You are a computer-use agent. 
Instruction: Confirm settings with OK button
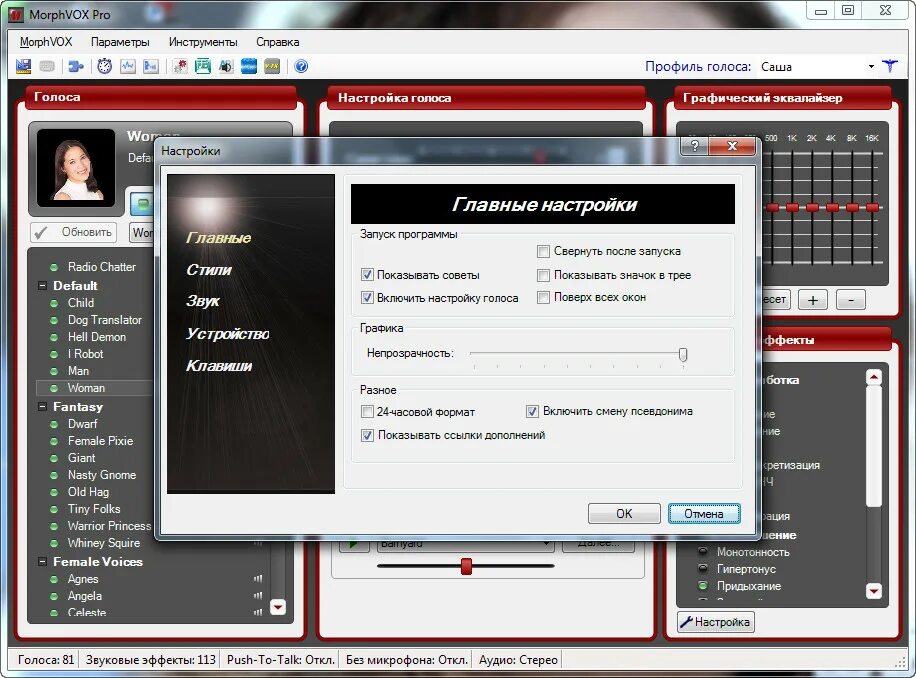[624, 513]
